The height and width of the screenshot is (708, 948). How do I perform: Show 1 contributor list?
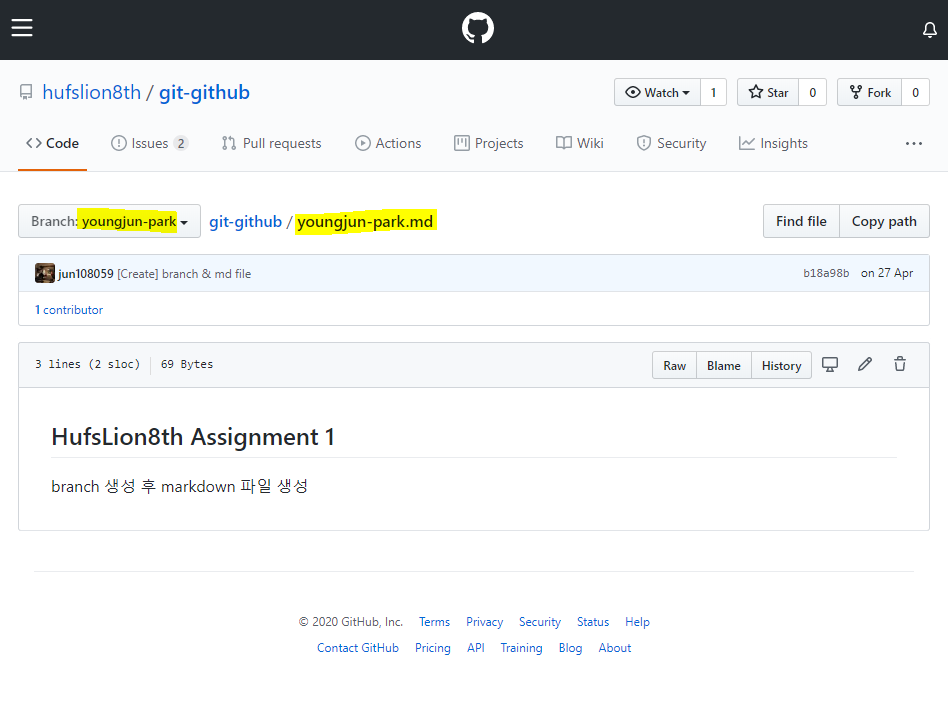click(x=69, y=310)
